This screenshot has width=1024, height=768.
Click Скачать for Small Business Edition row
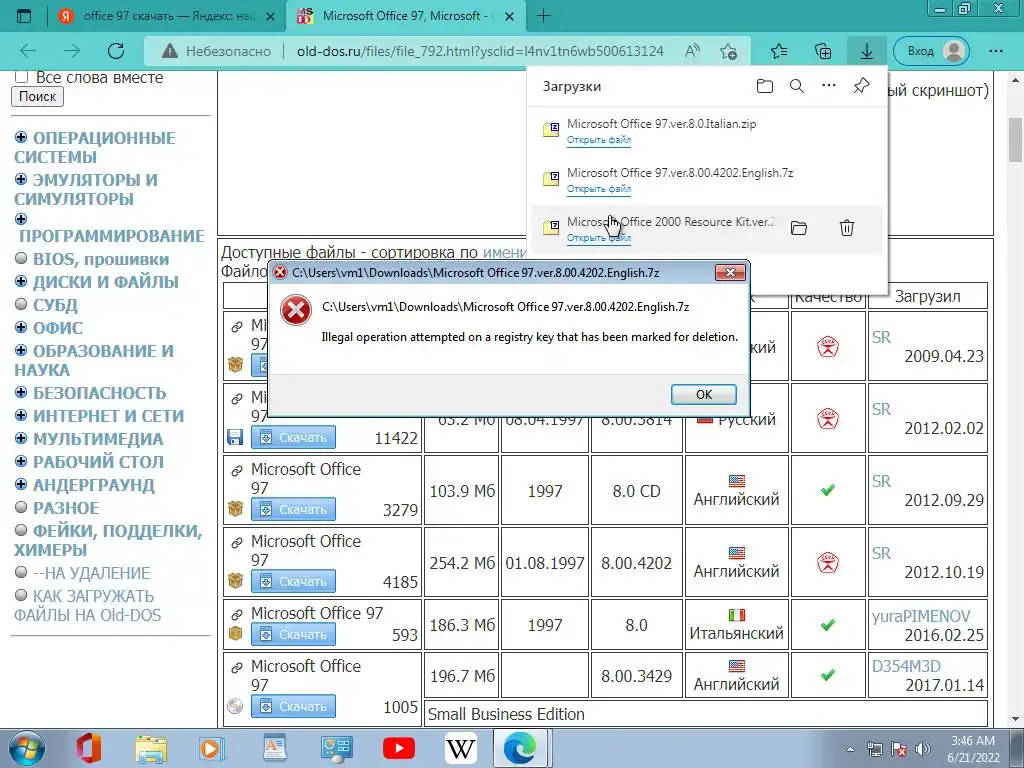click(293, 706)
